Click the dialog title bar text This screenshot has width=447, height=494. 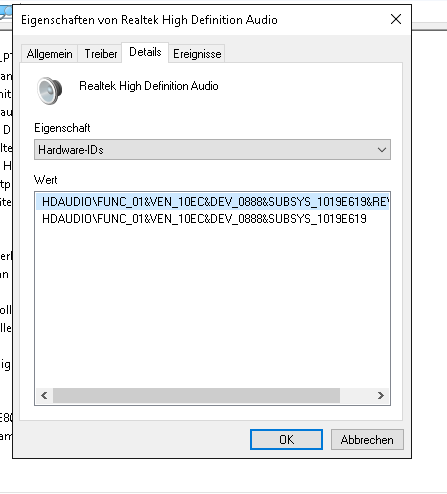pos(149,20)
